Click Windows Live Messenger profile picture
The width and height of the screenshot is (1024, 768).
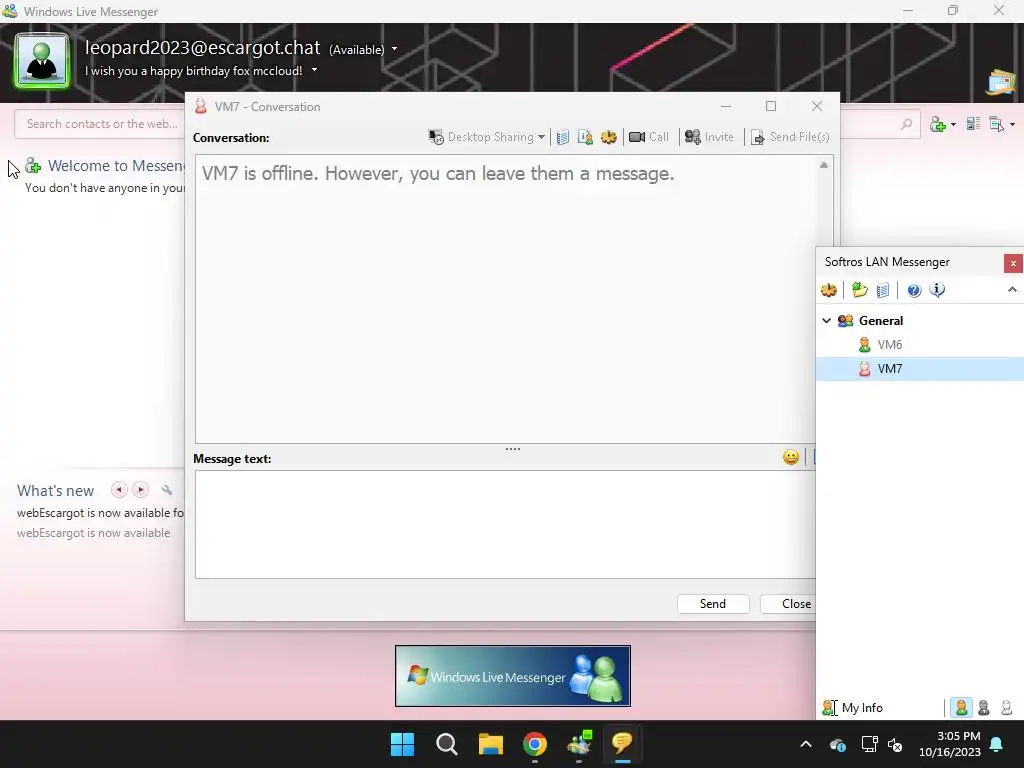click(x=42, y=61)
